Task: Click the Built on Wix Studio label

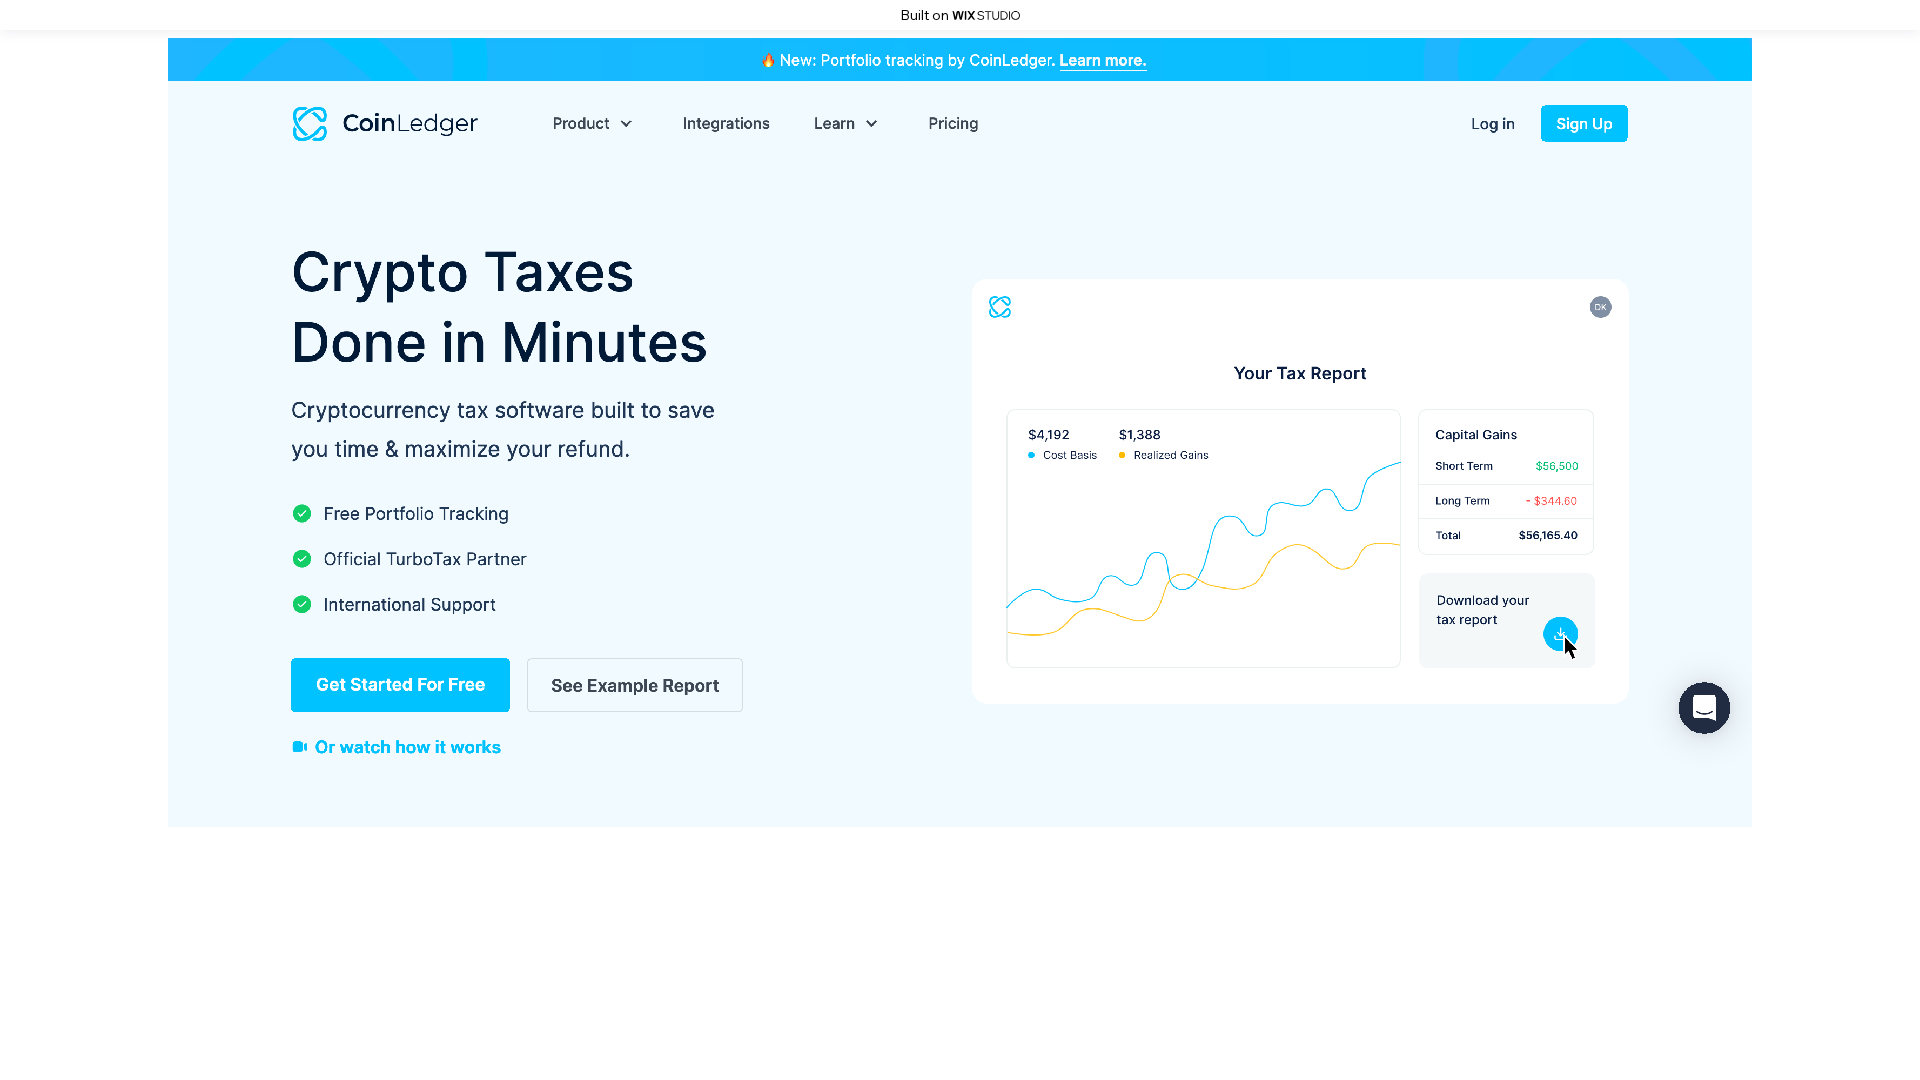Action: click(960, 15)
